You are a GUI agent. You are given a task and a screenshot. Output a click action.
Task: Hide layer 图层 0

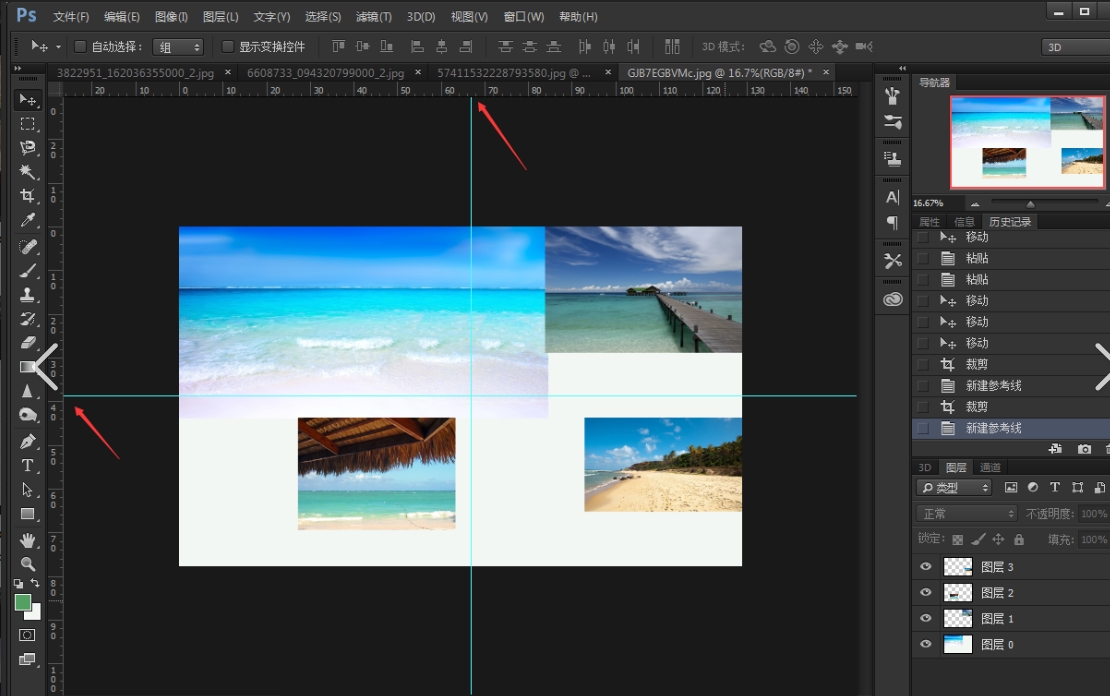pos(925,644)
